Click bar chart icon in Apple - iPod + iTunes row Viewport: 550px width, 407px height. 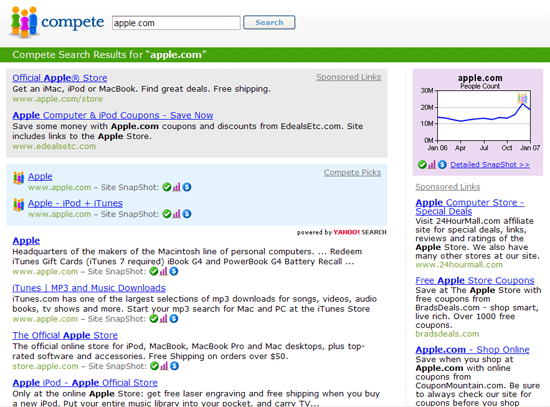(x=176, y=214)
